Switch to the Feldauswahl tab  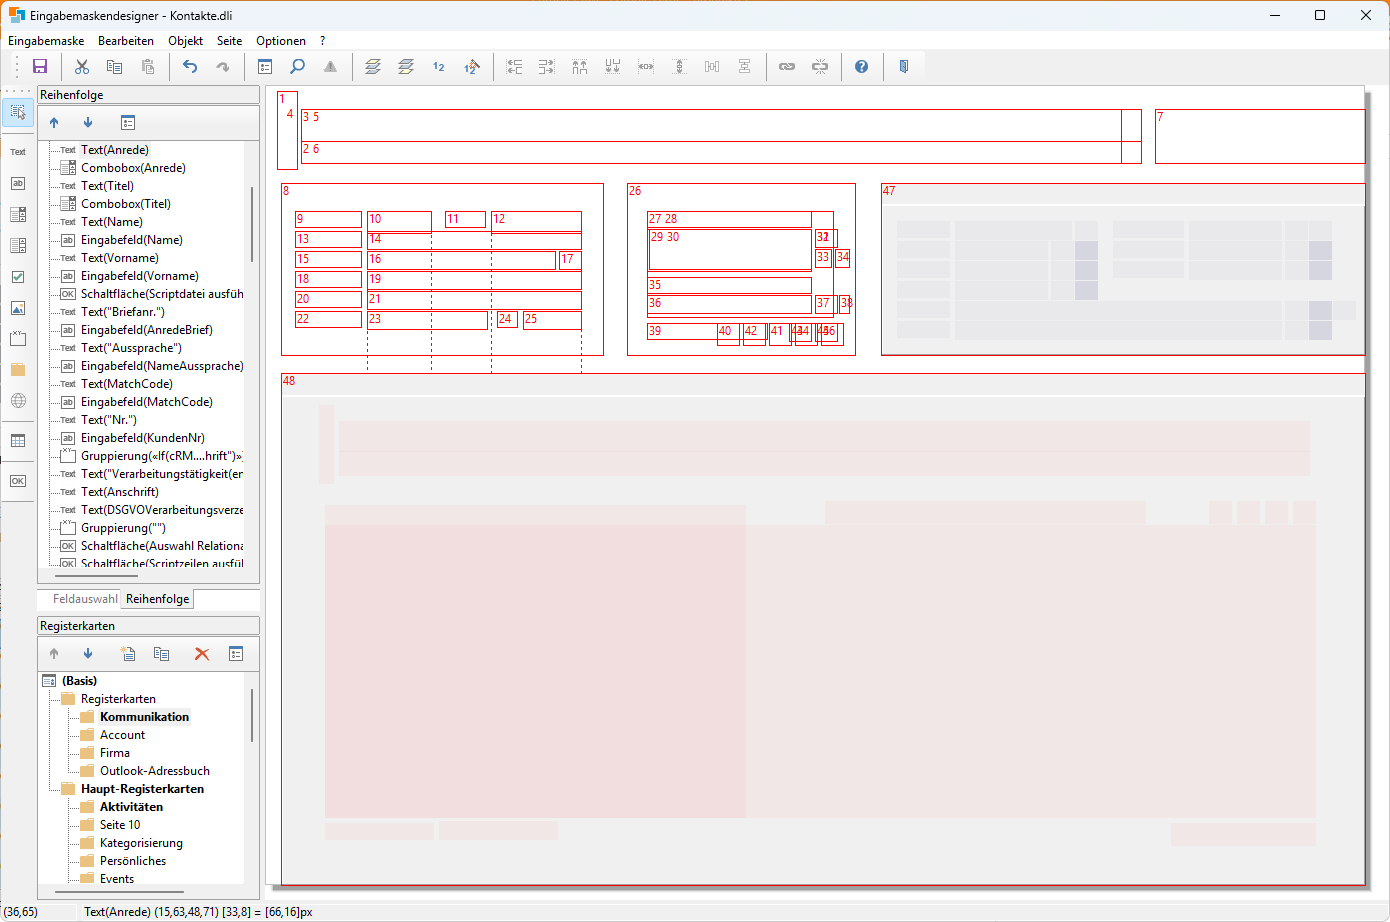[x=84, y=599]
